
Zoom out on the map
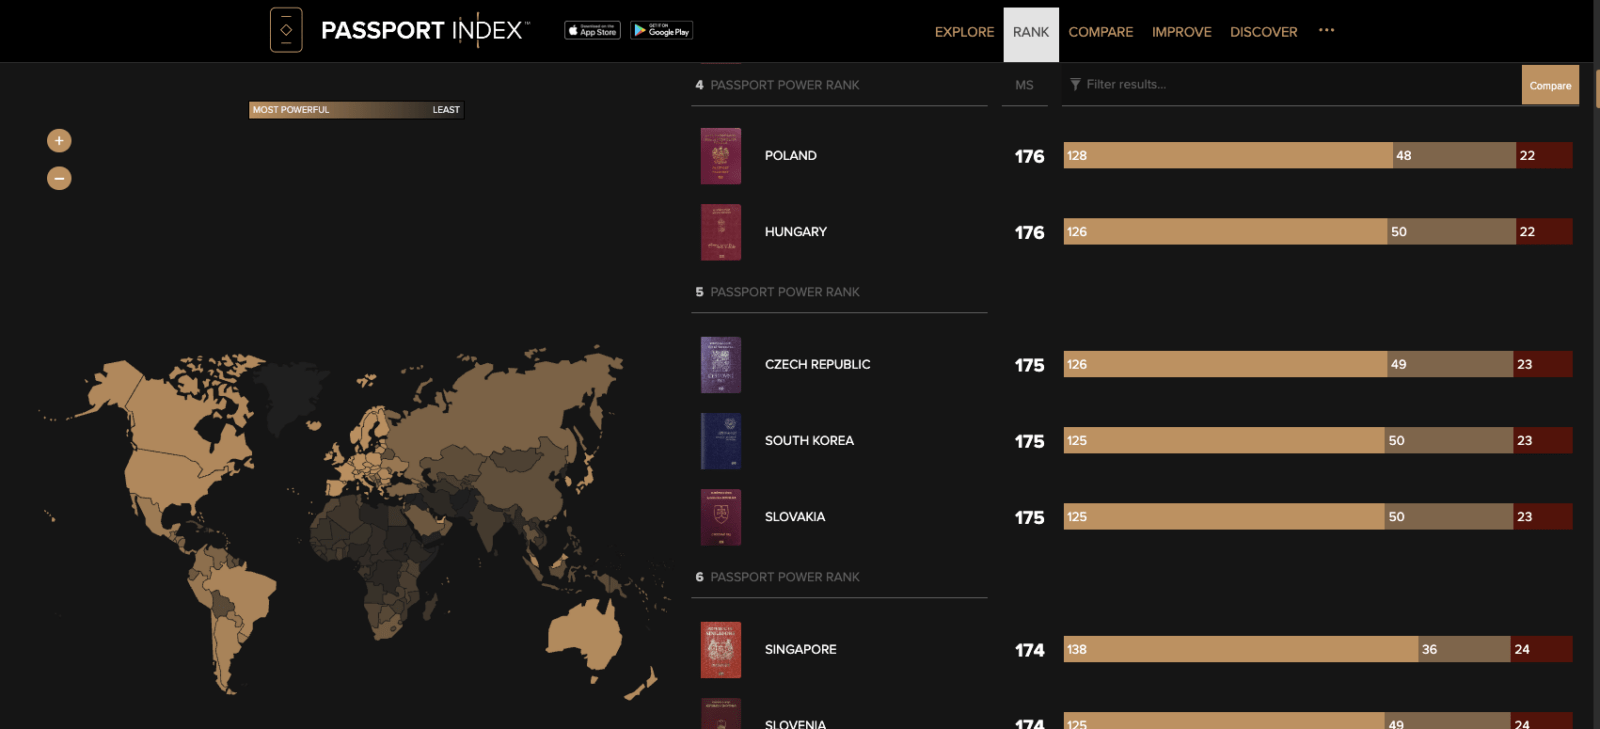pos(59,178)
